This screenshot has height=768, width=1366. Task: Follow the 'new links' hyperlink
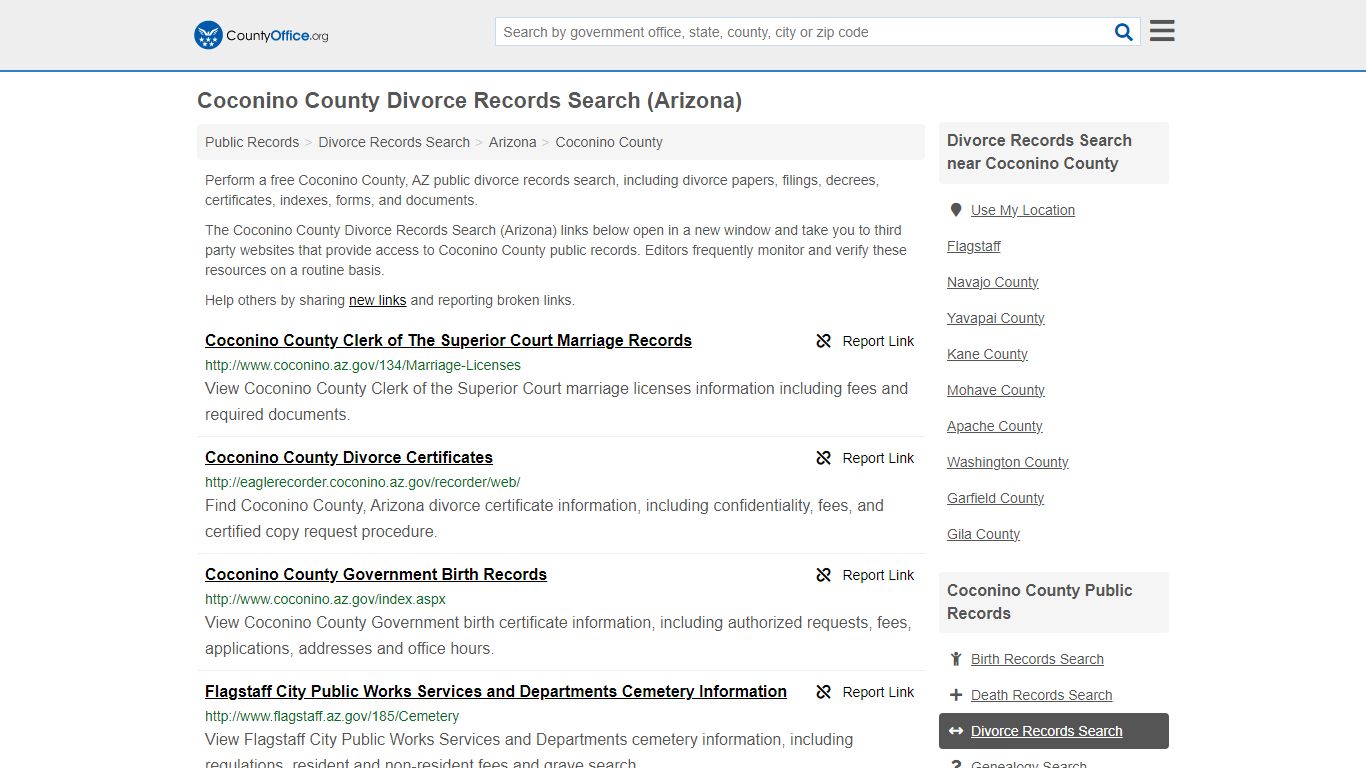[x=378, y=300]
